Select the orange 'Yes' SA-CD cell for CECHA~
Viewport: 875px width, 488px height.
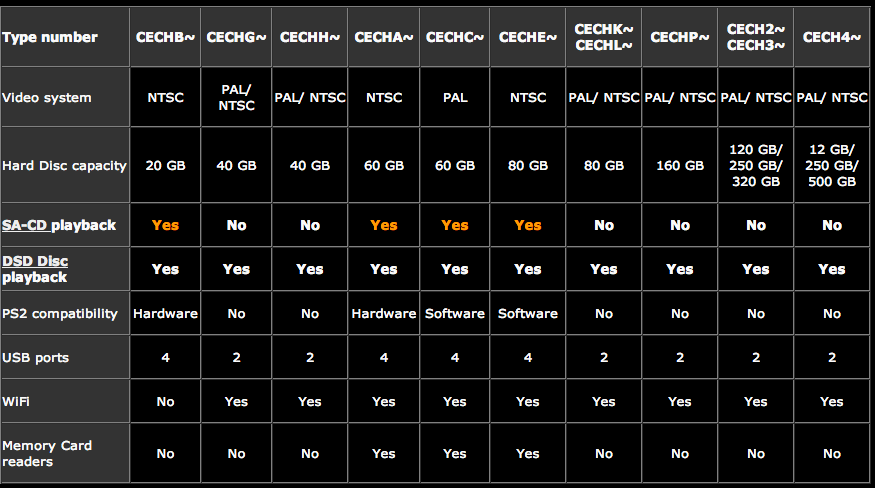pyautogui.click(x=384, y=225)
